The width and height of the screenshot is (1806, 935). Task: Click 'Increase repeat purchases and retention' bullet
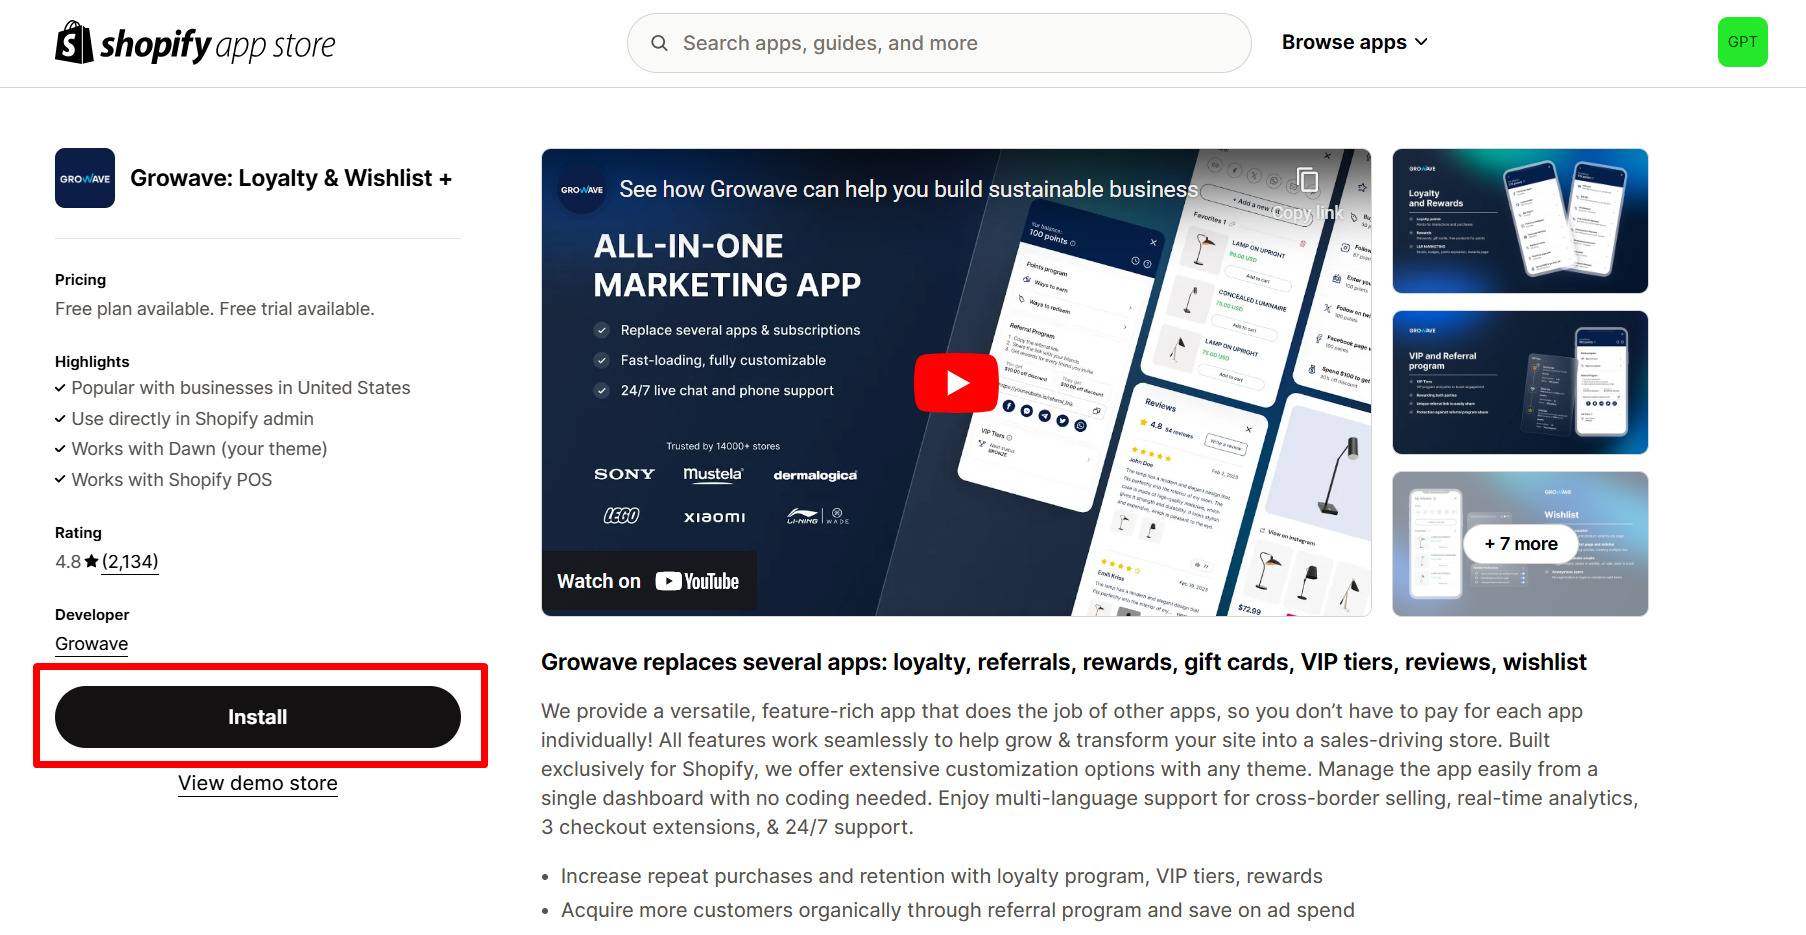[x=942, y=876]
